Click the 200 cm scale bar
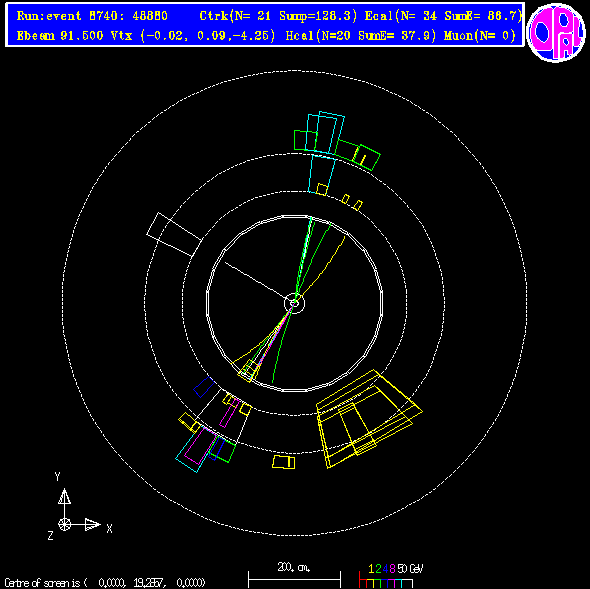590x589 pixels. coord(294,575)
